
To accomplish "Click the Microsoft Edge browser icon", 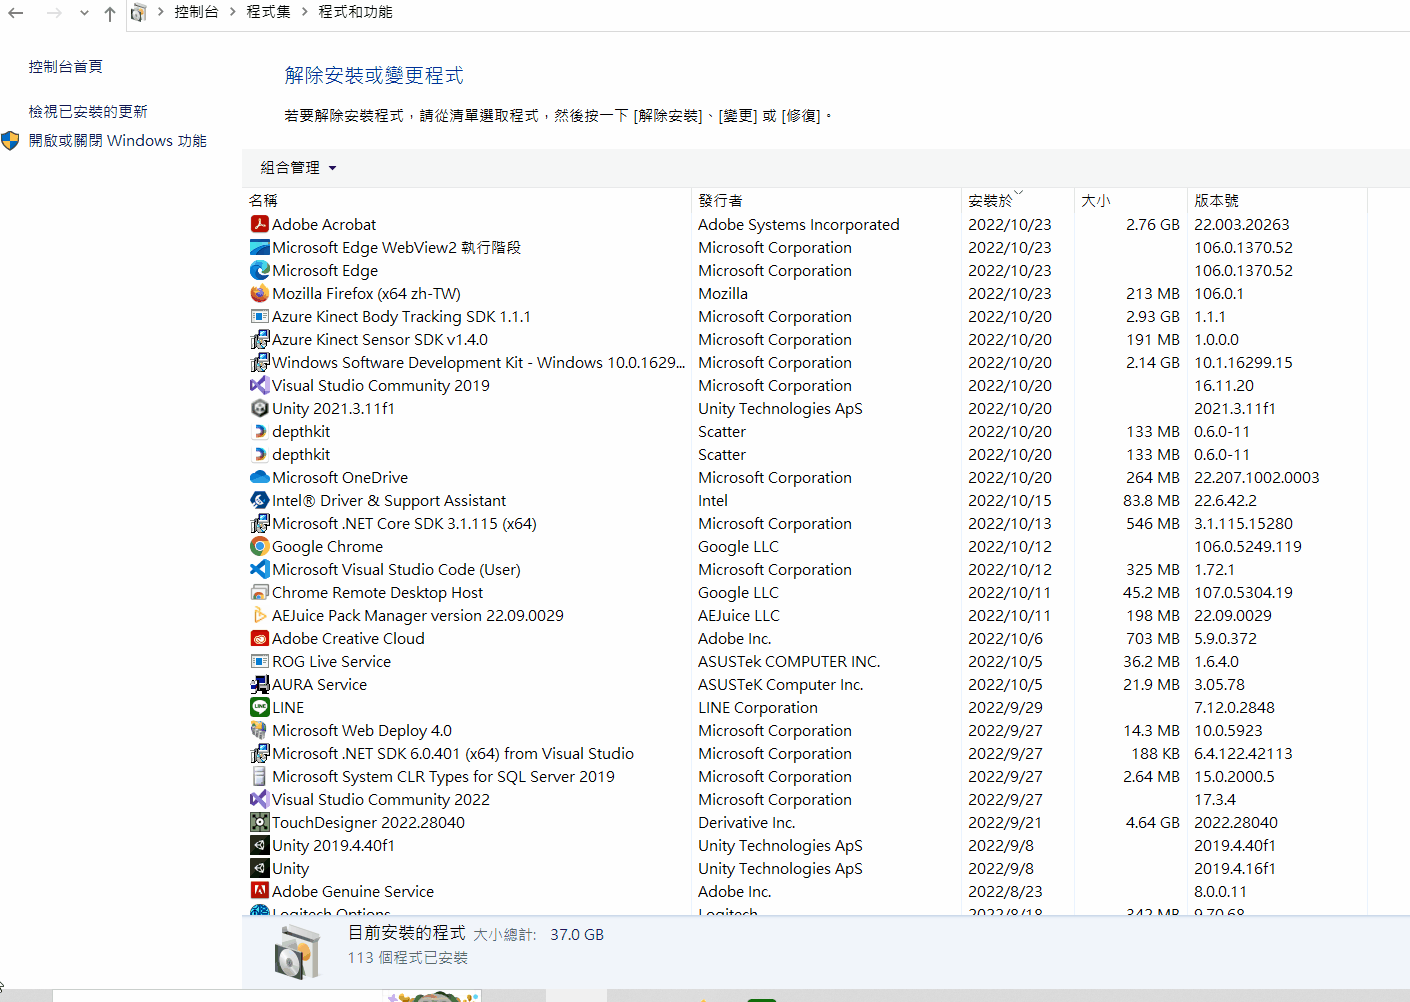I will point(260,270).
